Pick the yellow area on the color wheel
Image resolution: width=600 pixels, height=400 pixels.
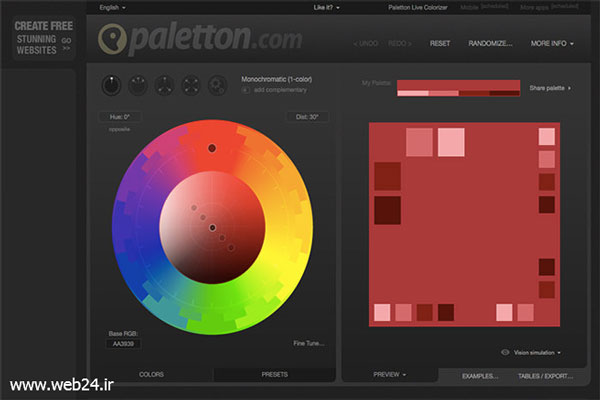(289, 245)
